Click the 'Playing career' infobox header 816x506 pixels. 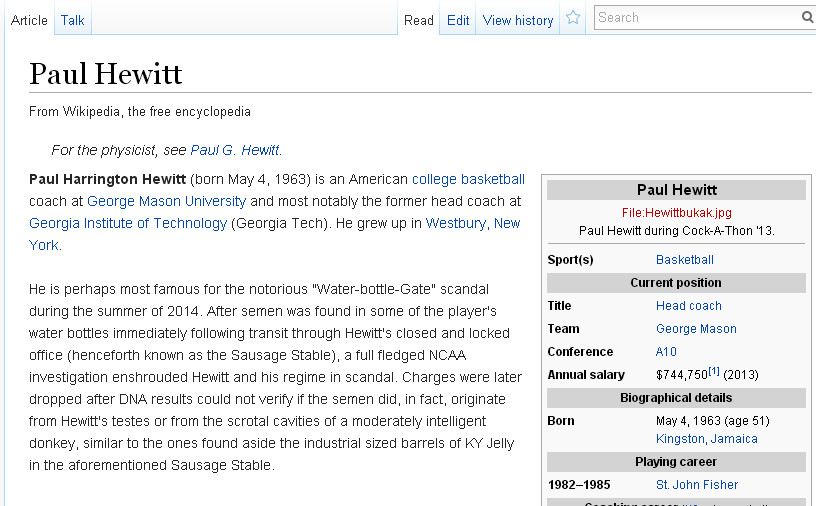click(x=676, y=462)
